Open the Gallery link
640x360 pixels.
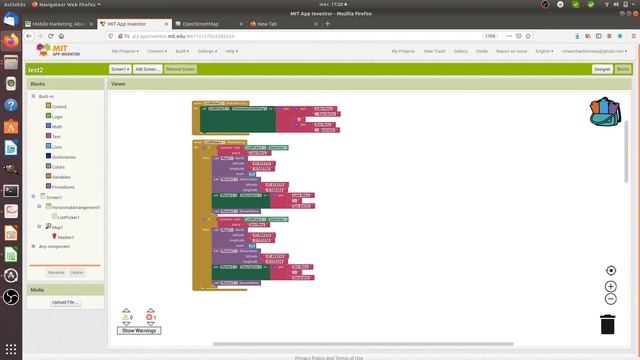click(x=460, y=51)
